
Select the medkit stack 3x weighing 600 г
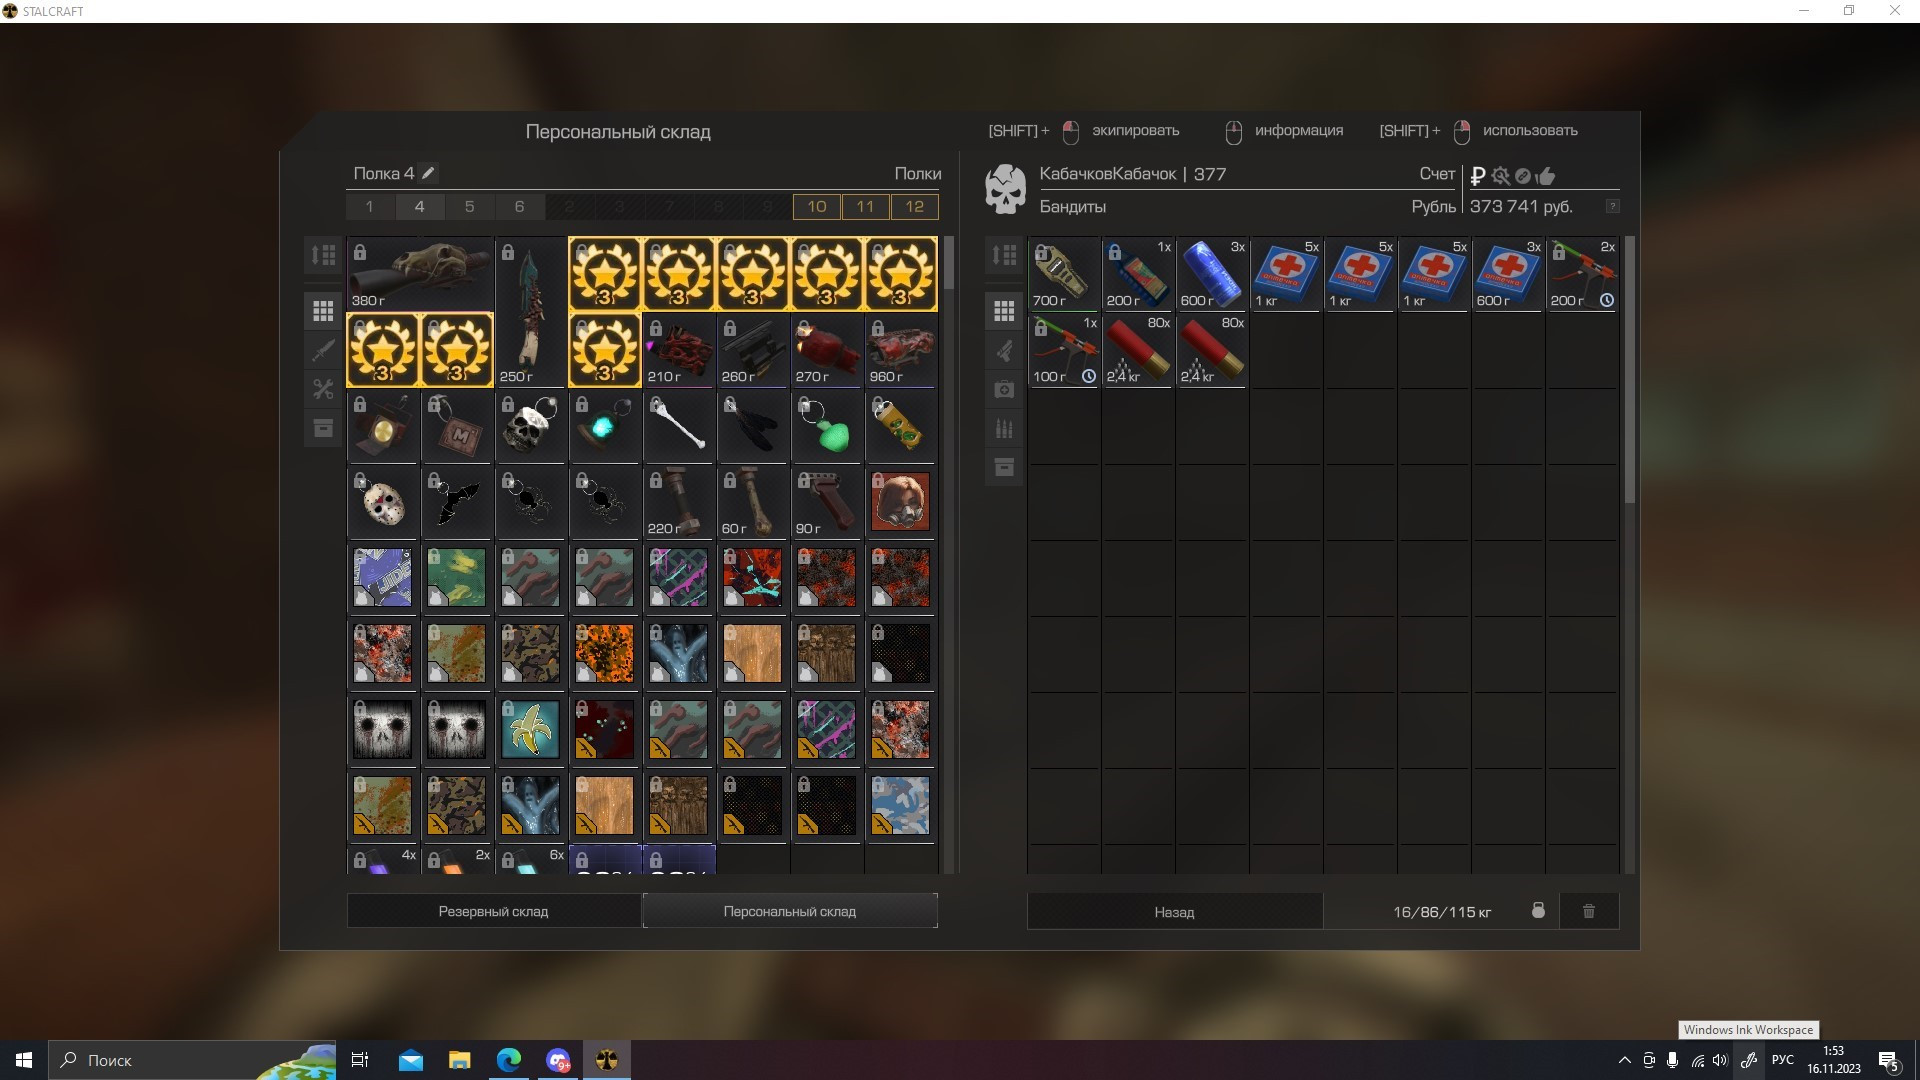[1508, 274]
